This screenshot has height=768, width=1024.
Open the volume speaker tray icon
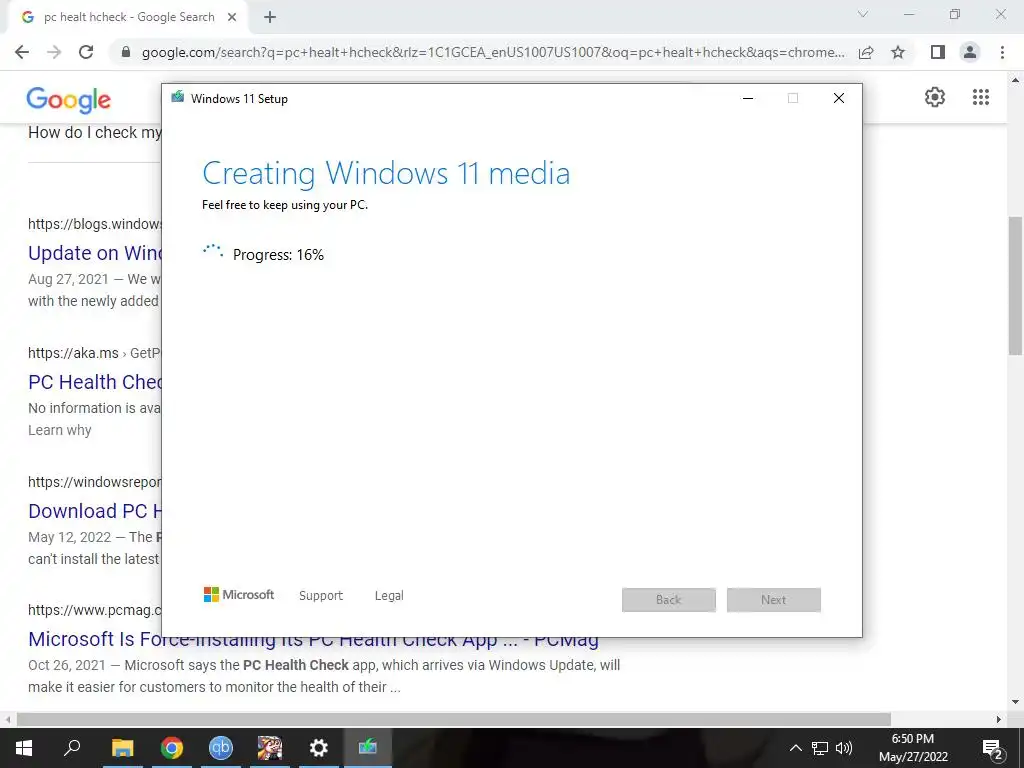(x=844, y=748)
